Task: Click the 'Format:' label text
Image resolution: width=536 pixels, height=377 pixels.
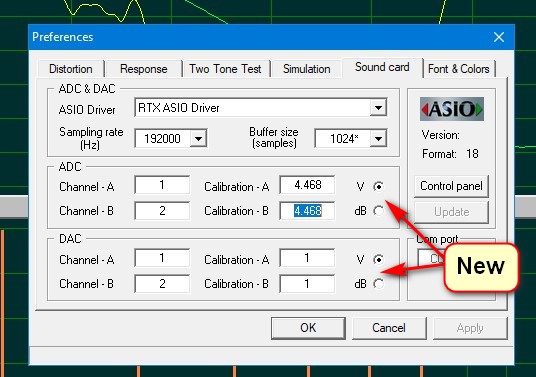Action: [x=439, y=154]
